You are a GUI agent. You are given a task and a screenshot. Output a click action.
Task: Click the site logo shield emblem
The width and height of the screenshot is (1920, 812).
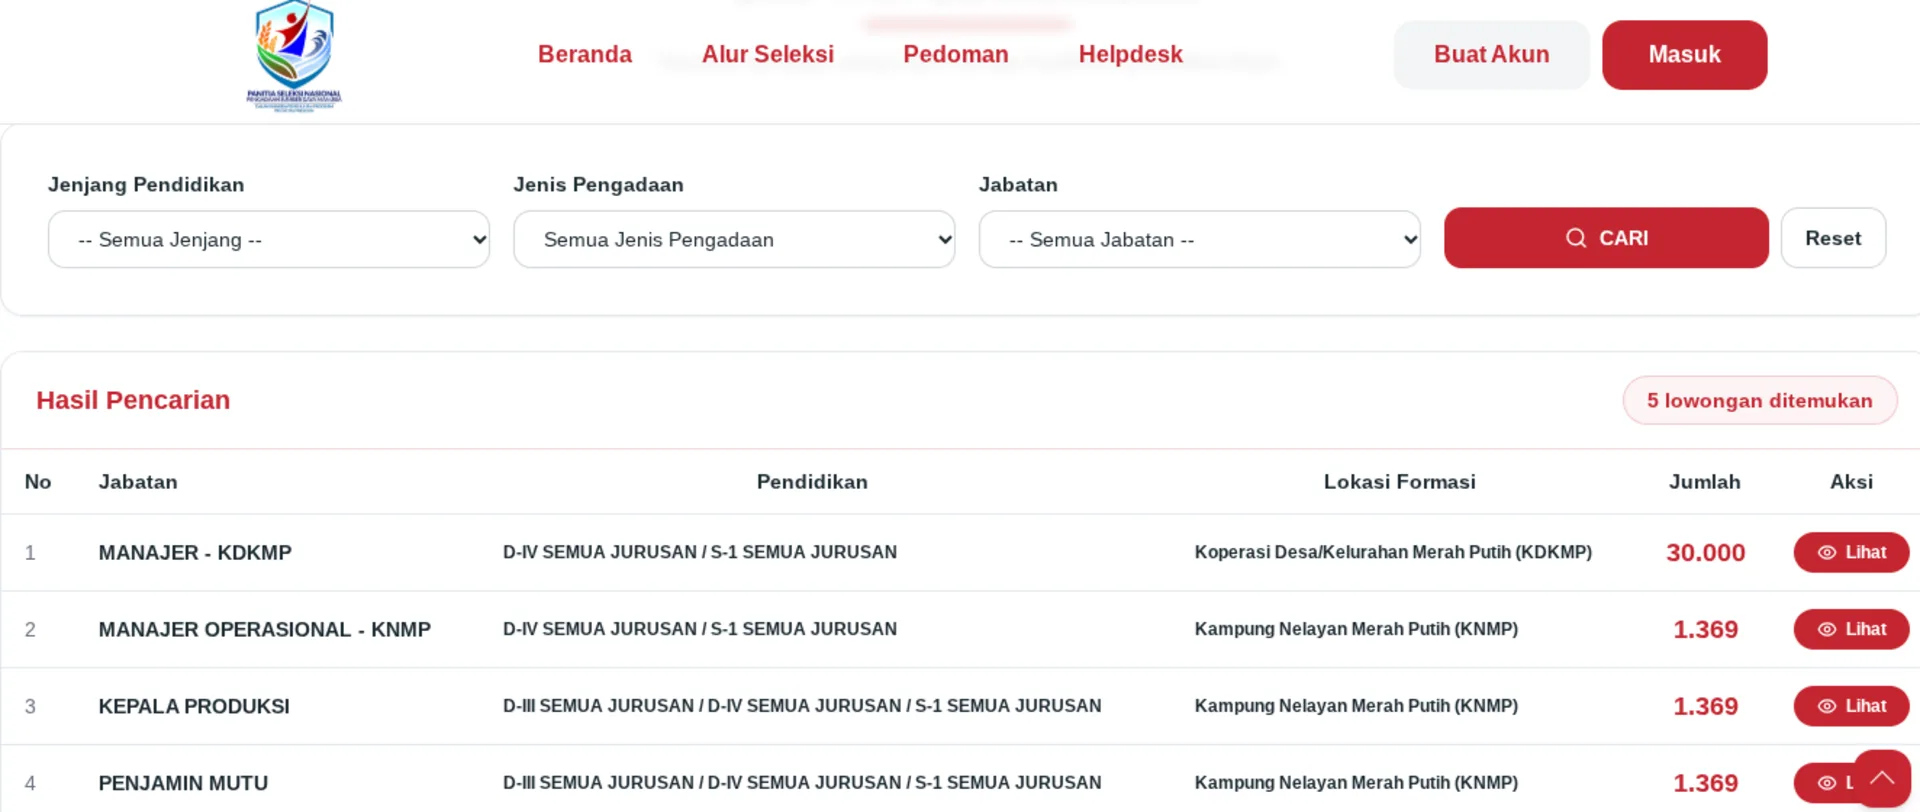294,45
